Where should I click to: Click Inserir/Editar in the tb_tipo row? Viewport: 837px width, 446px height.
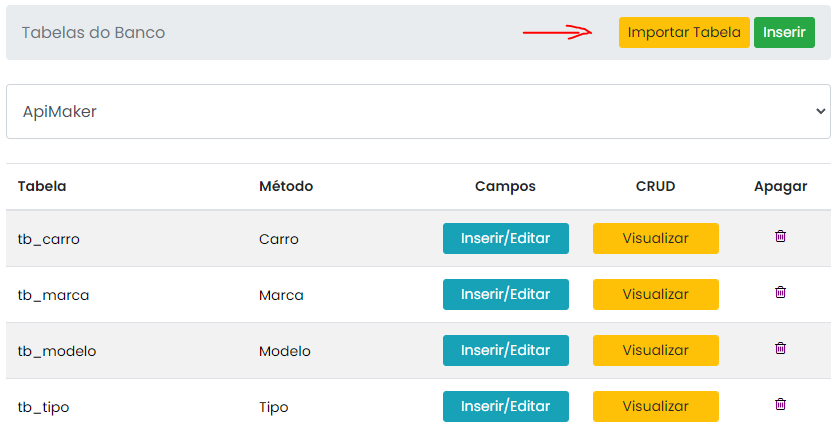click(505, 407)
